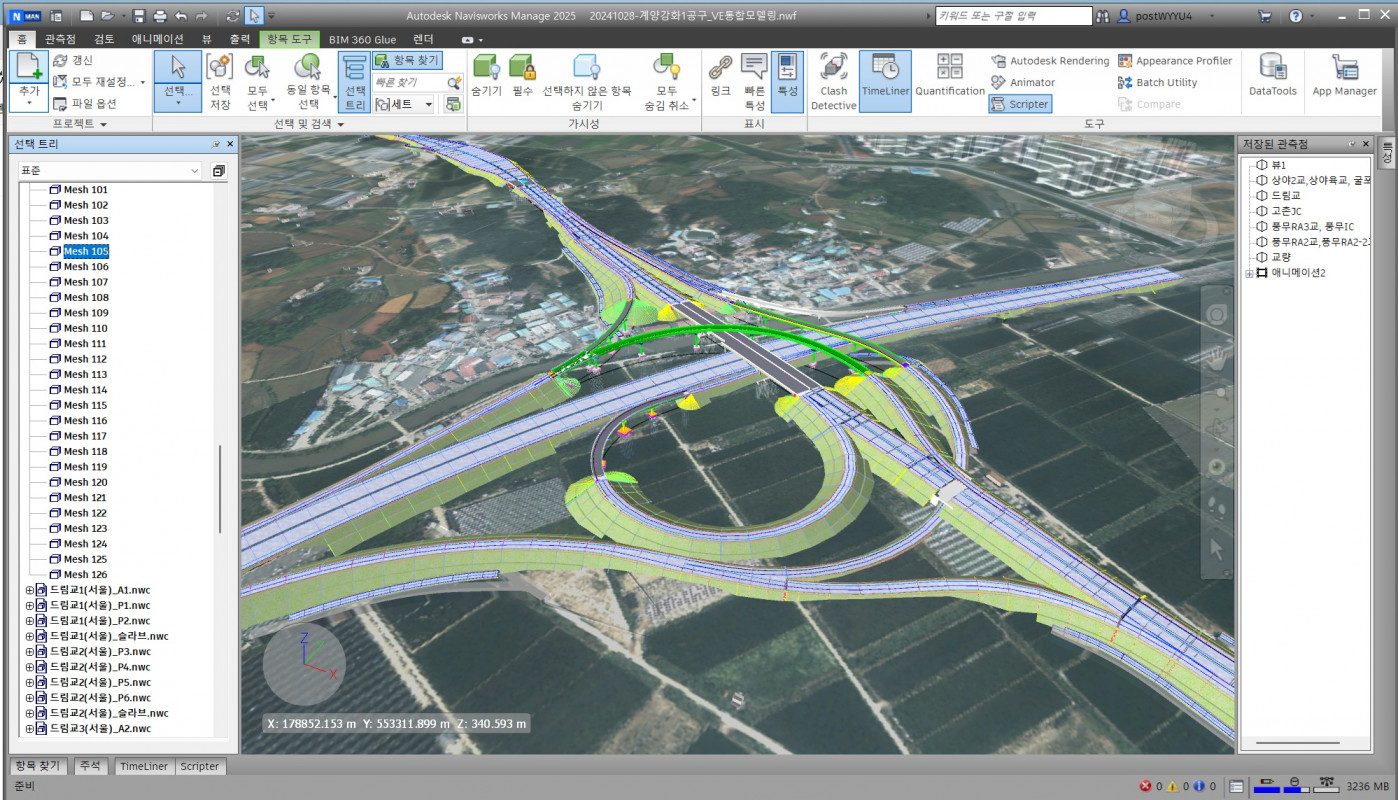Toggle the Selection Tree (선택 트리) panel
The image size is (1398, 800).
[354, 80]
